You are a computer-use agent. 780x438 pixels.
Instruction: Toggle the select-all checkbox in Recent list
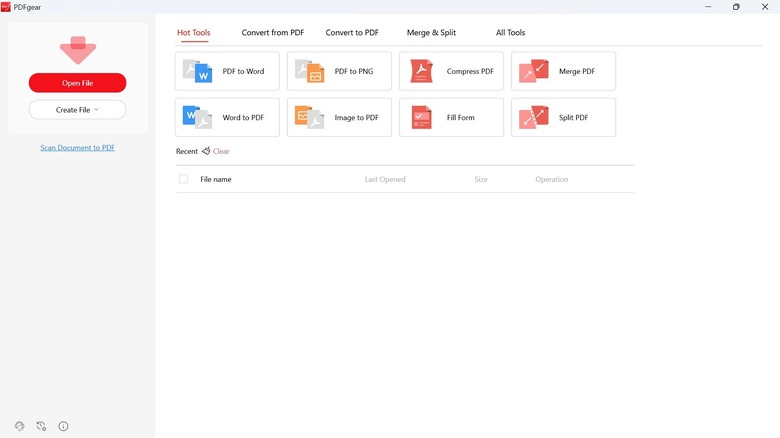[x=184, y=179]
